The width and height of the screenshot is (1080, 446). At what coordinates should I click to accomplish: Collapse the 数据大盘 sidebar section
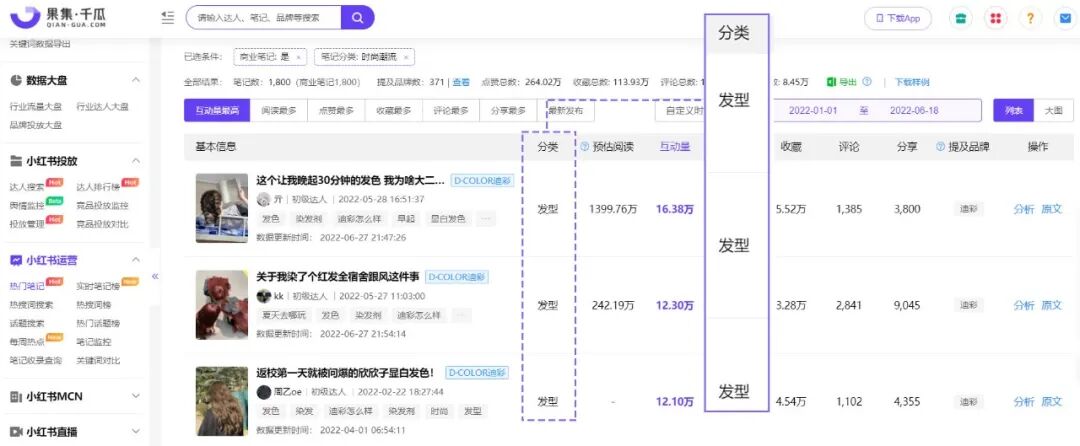click(x=136, y=81)
